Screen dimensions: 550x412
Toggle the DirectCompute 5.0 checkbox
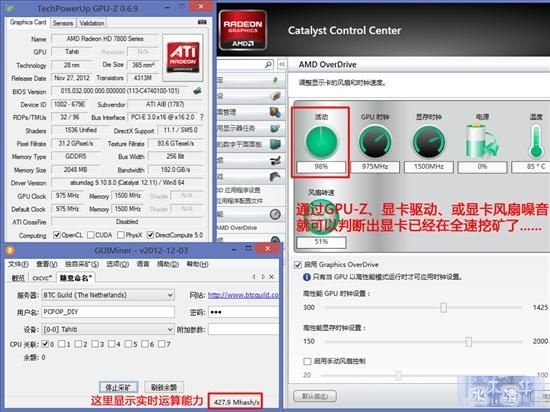click(150, 235)
